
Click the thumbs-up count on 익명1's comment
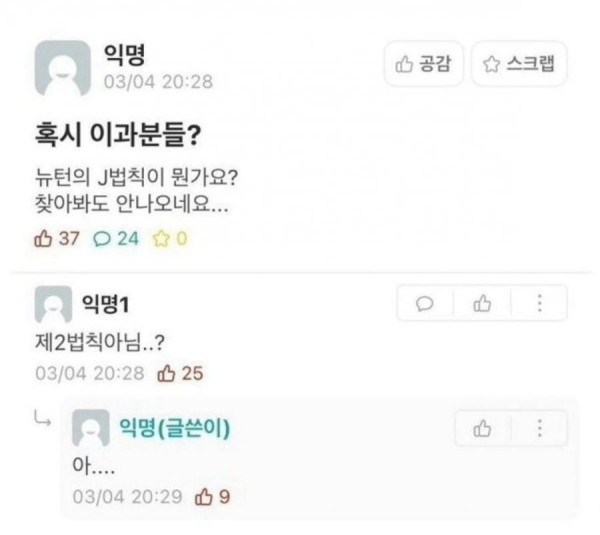(181, 373)
